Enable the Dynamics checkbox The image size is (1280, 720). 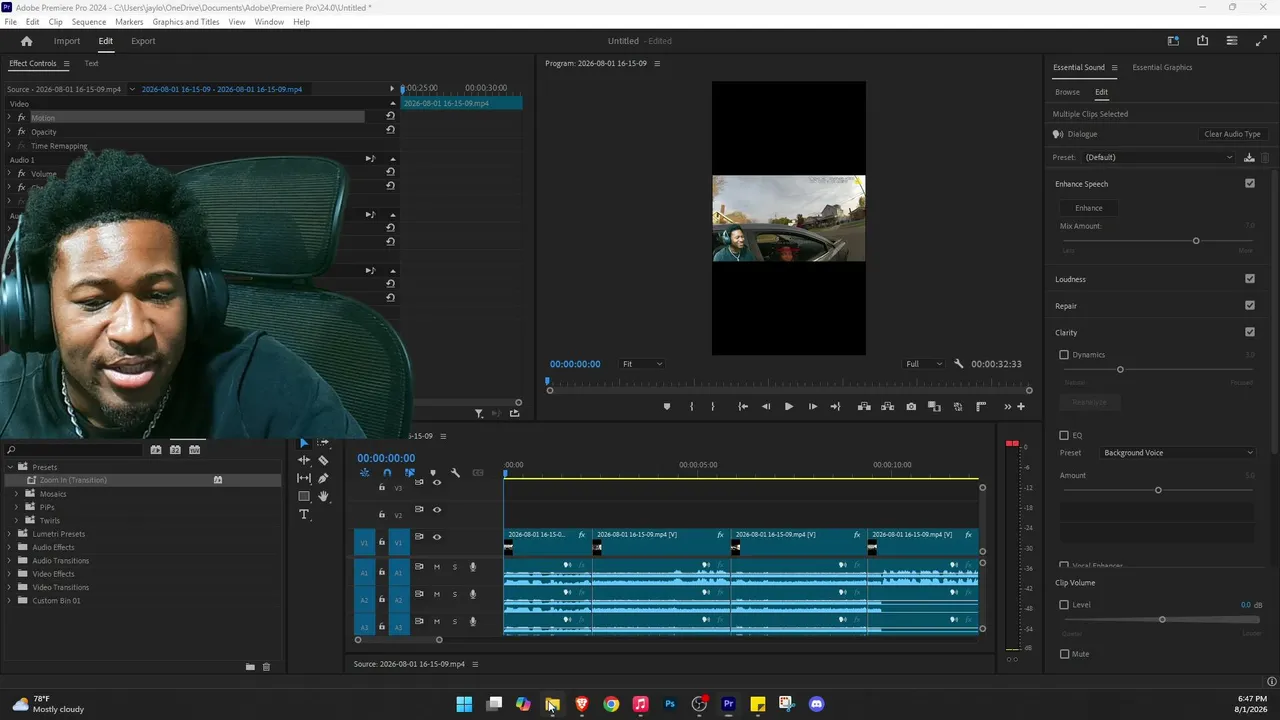click(1064, 355)
